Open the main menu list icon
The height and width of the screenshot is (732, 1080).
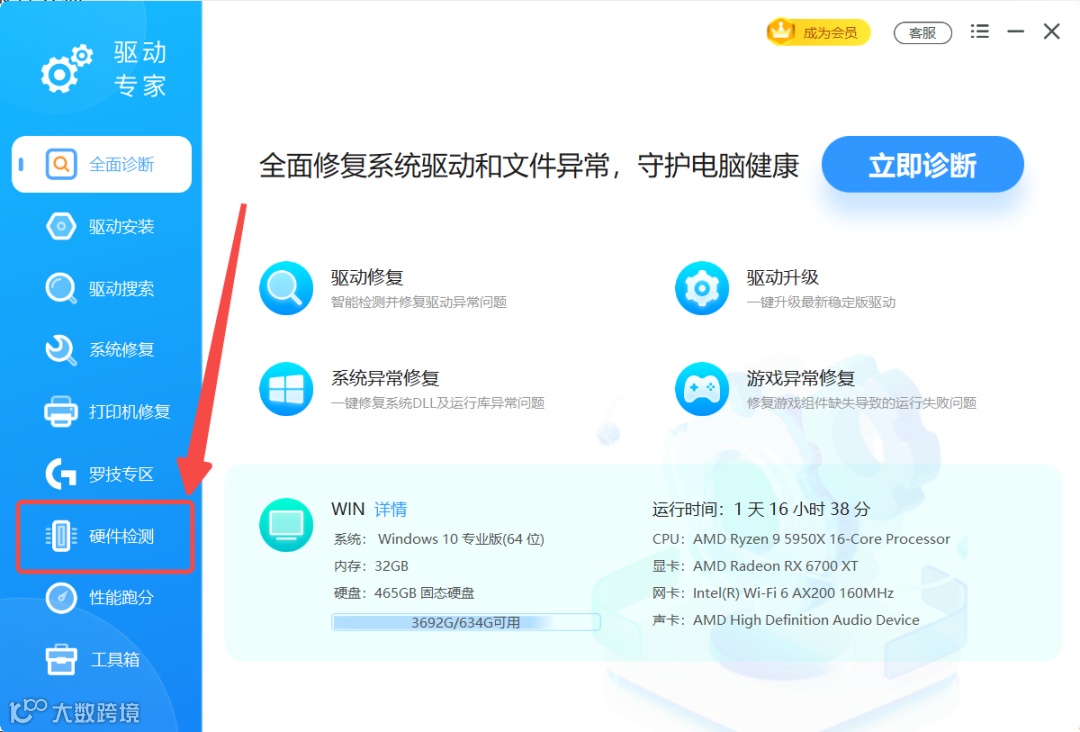coord(979,31)
